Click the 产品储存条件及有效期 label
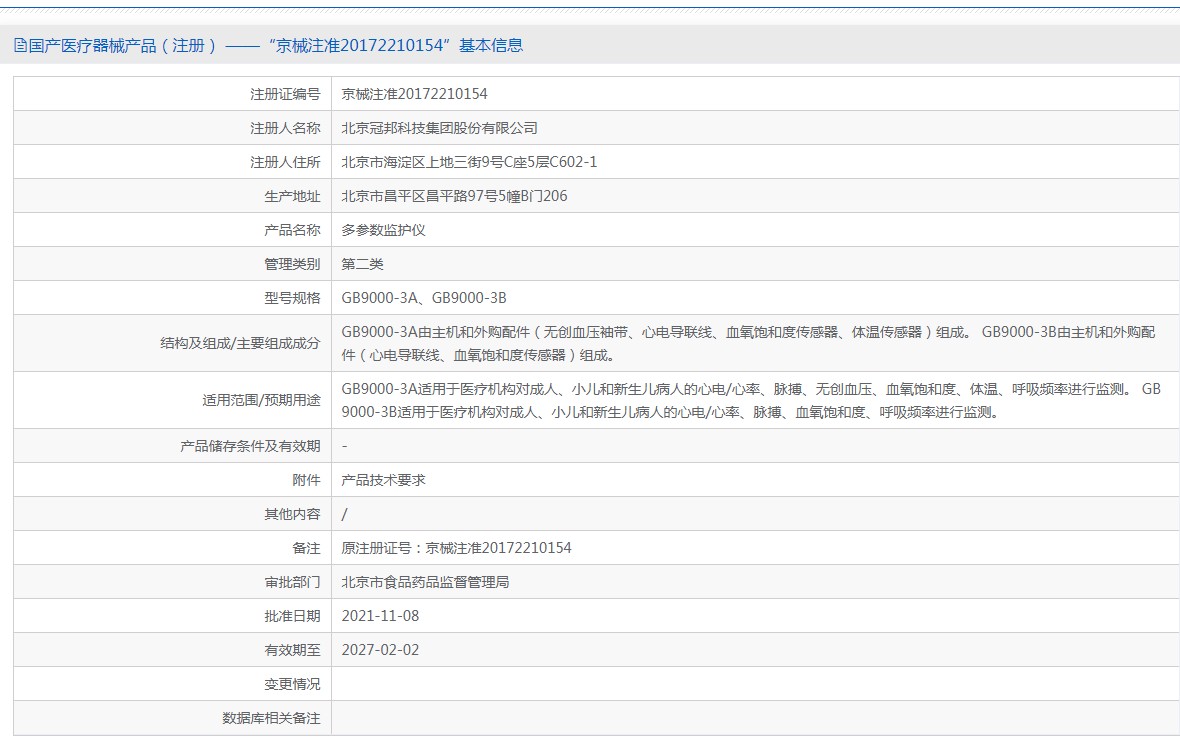This screenshot has width=1180, height=739. pos(250,446)
